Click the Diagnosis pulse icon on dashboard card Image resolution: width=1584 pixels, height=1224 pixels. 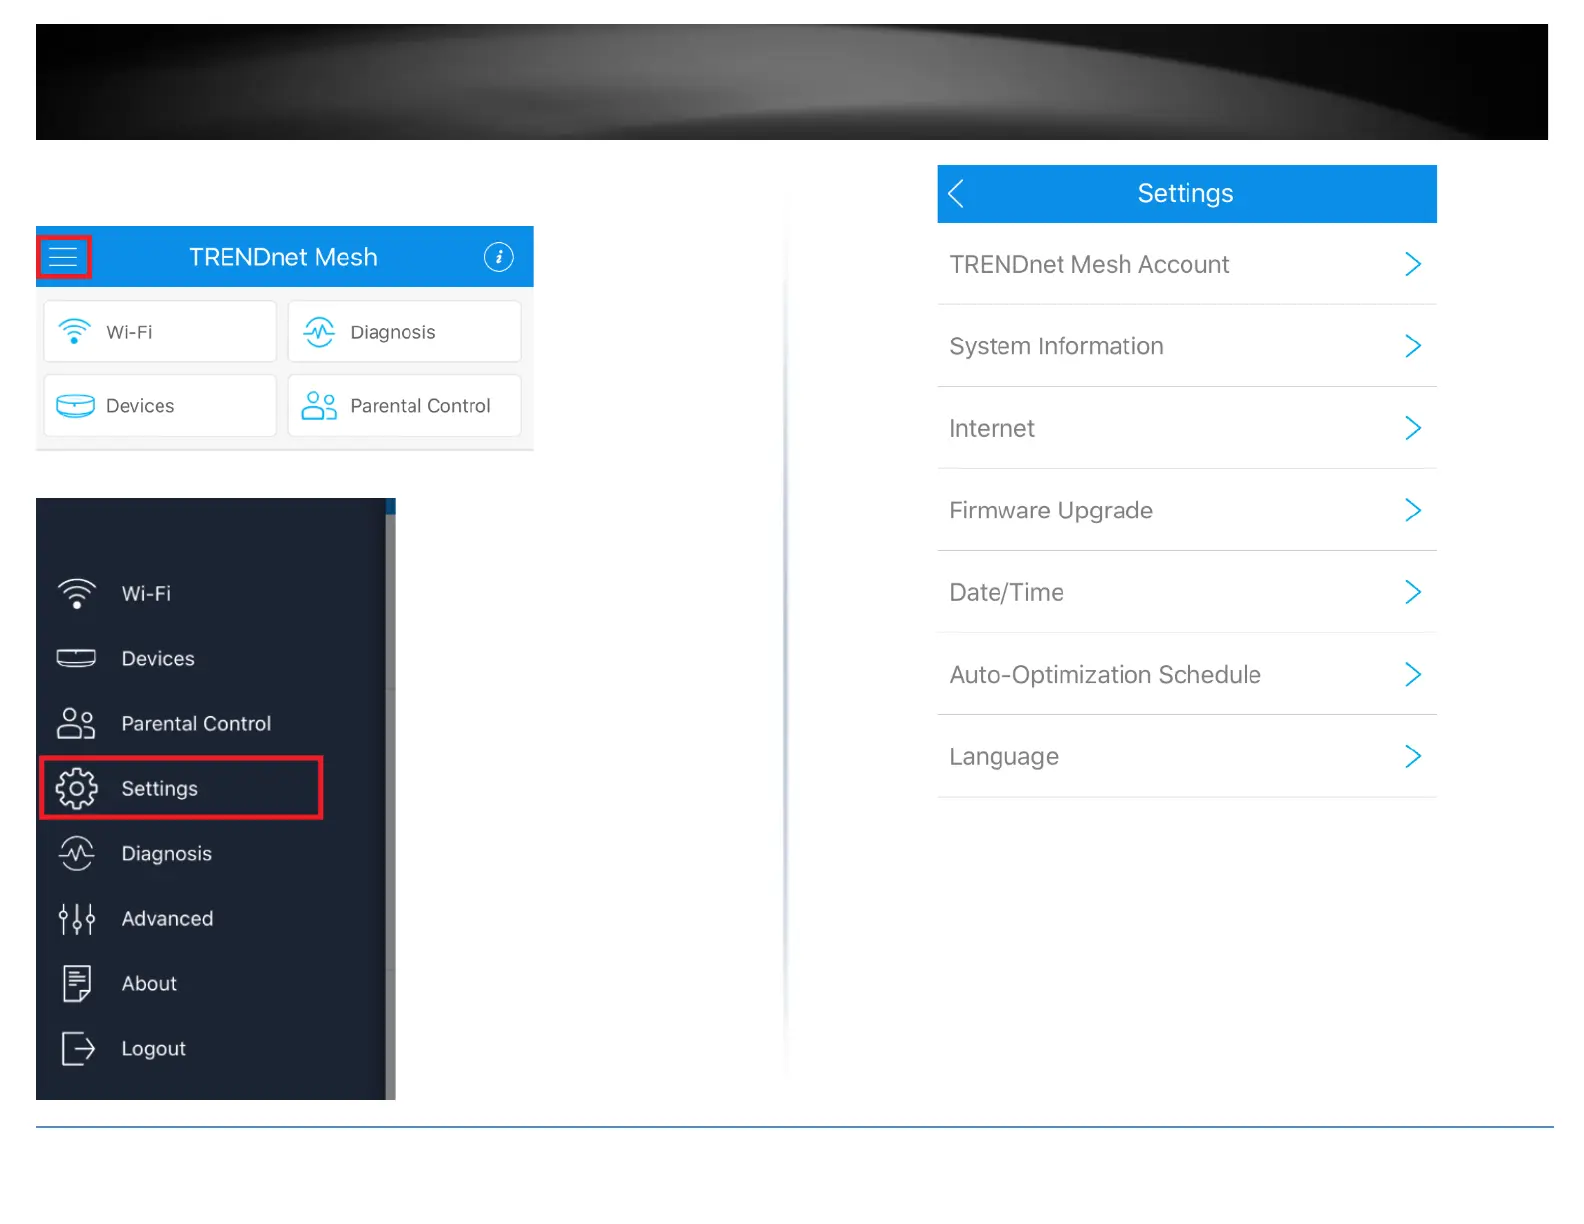point(319,332)
